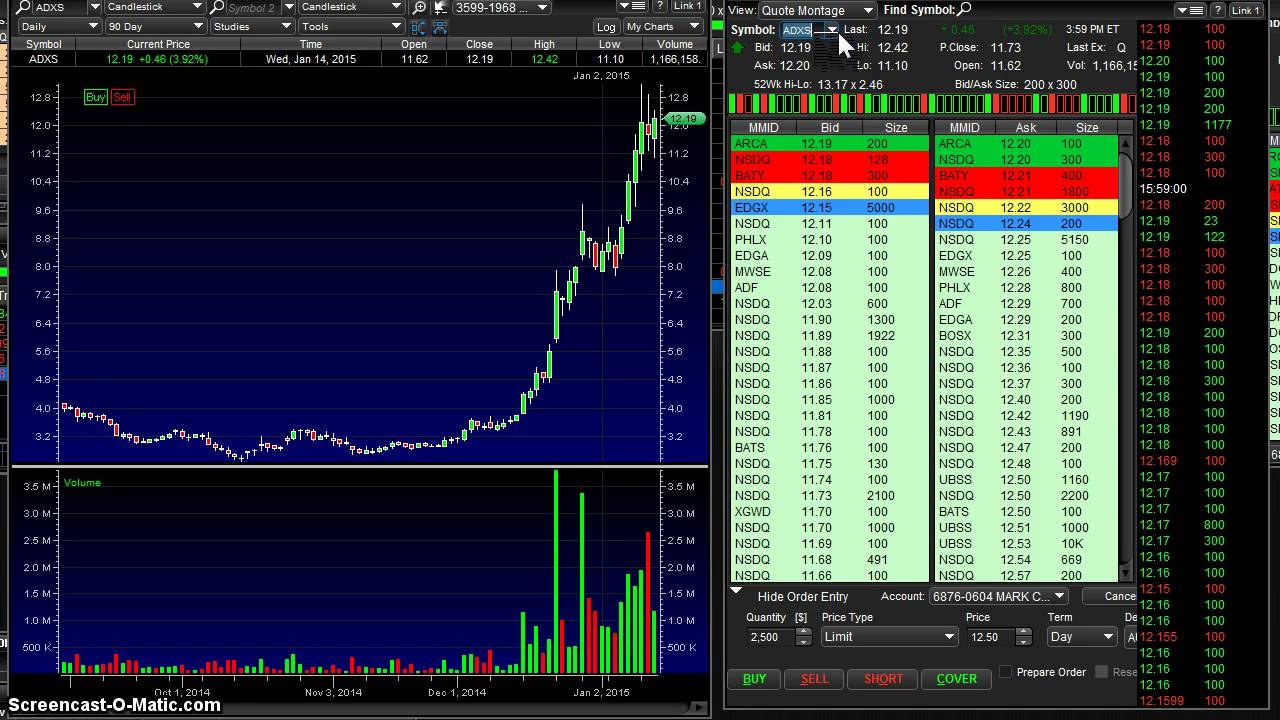Click the Current Price column header
Image resolution: width=1280 pixels, height=720 pixels.
(x=158, y=44)
